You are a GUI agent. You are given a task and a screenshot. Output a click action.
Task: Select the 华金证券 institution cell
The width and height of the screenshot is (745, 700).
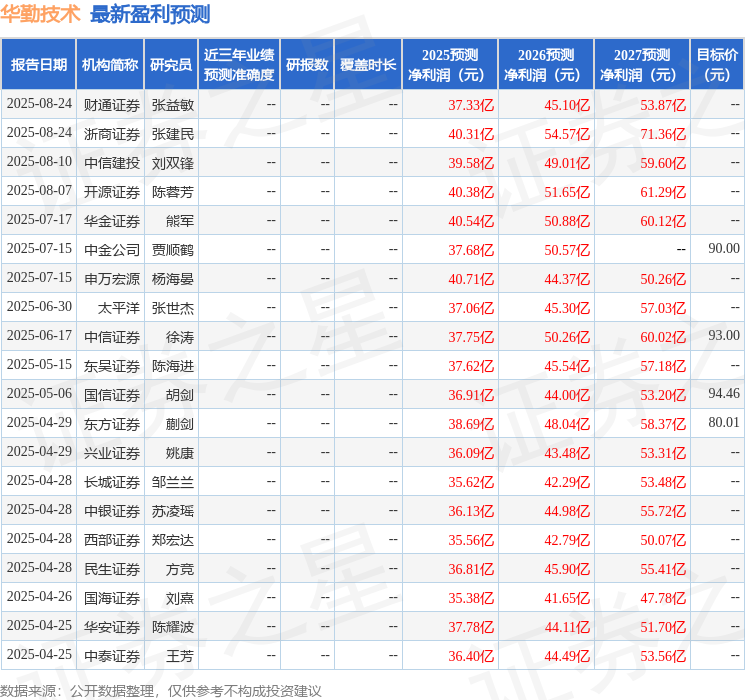[x=112, y=221]
